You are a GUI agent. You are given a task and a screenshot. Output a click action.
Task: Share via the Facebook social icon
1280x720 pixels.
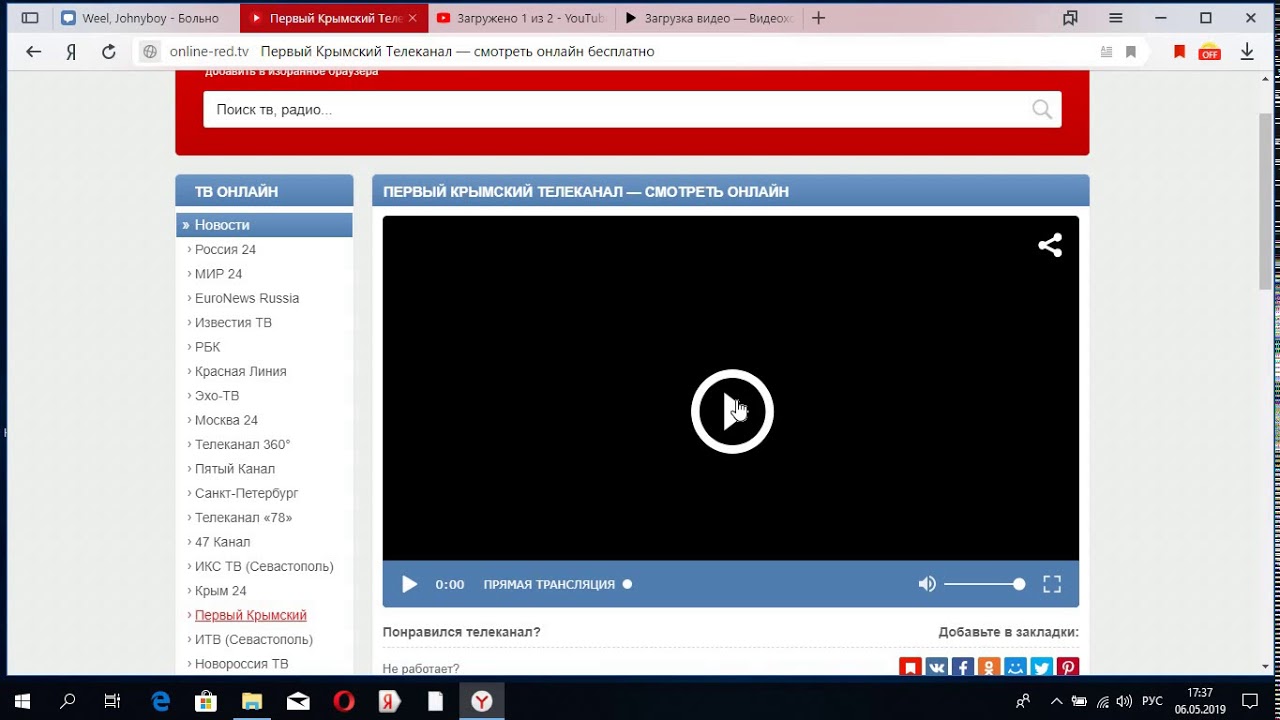[962, 667]
